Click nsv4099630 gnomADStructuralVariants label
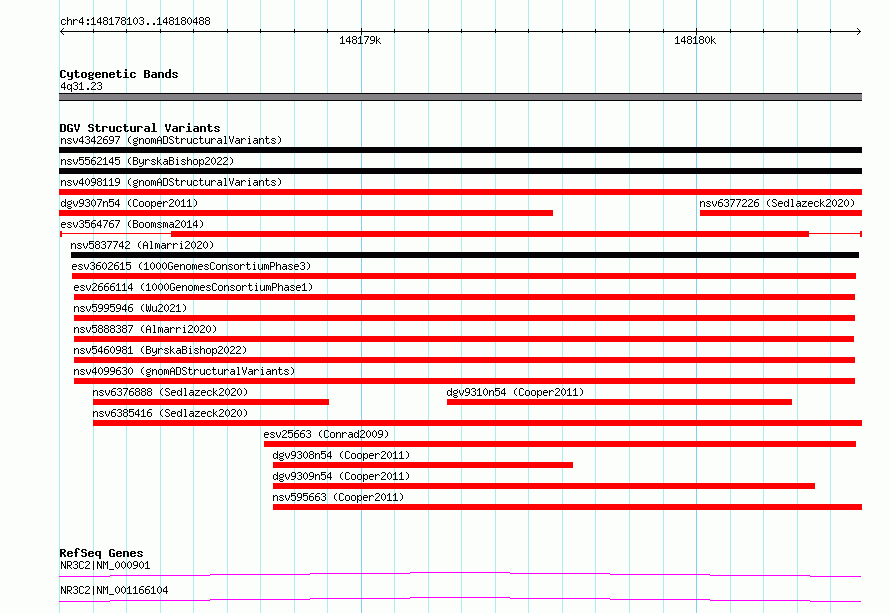890x613 pixels. click(x=184, y=371)
